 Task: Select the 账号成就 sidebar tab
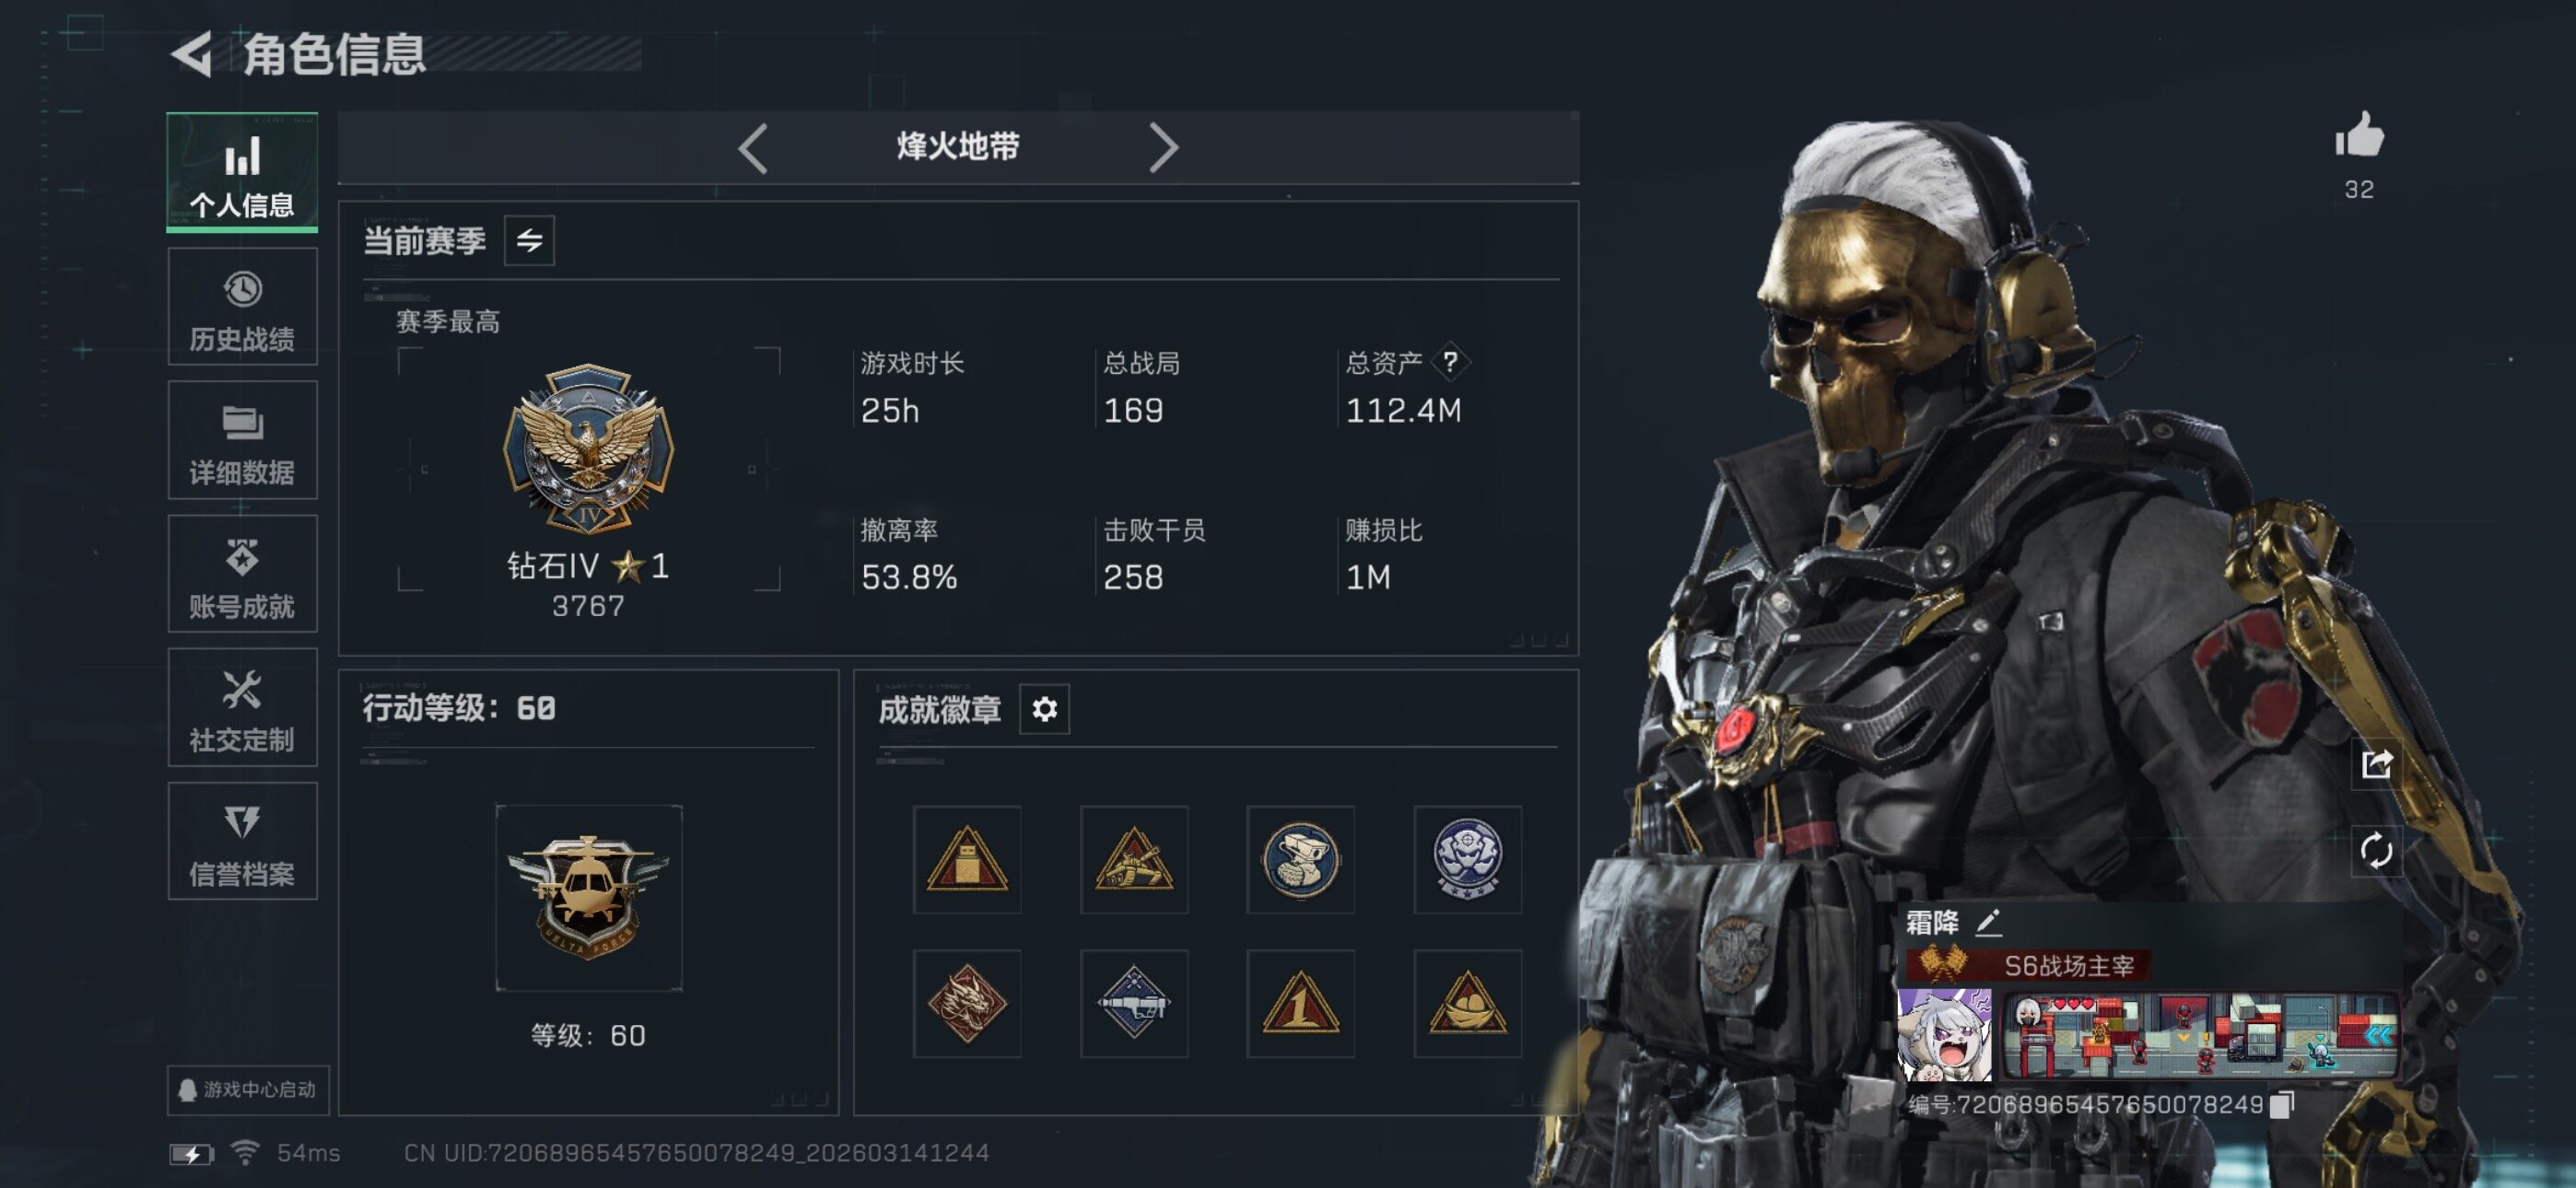tap(242, 574)
